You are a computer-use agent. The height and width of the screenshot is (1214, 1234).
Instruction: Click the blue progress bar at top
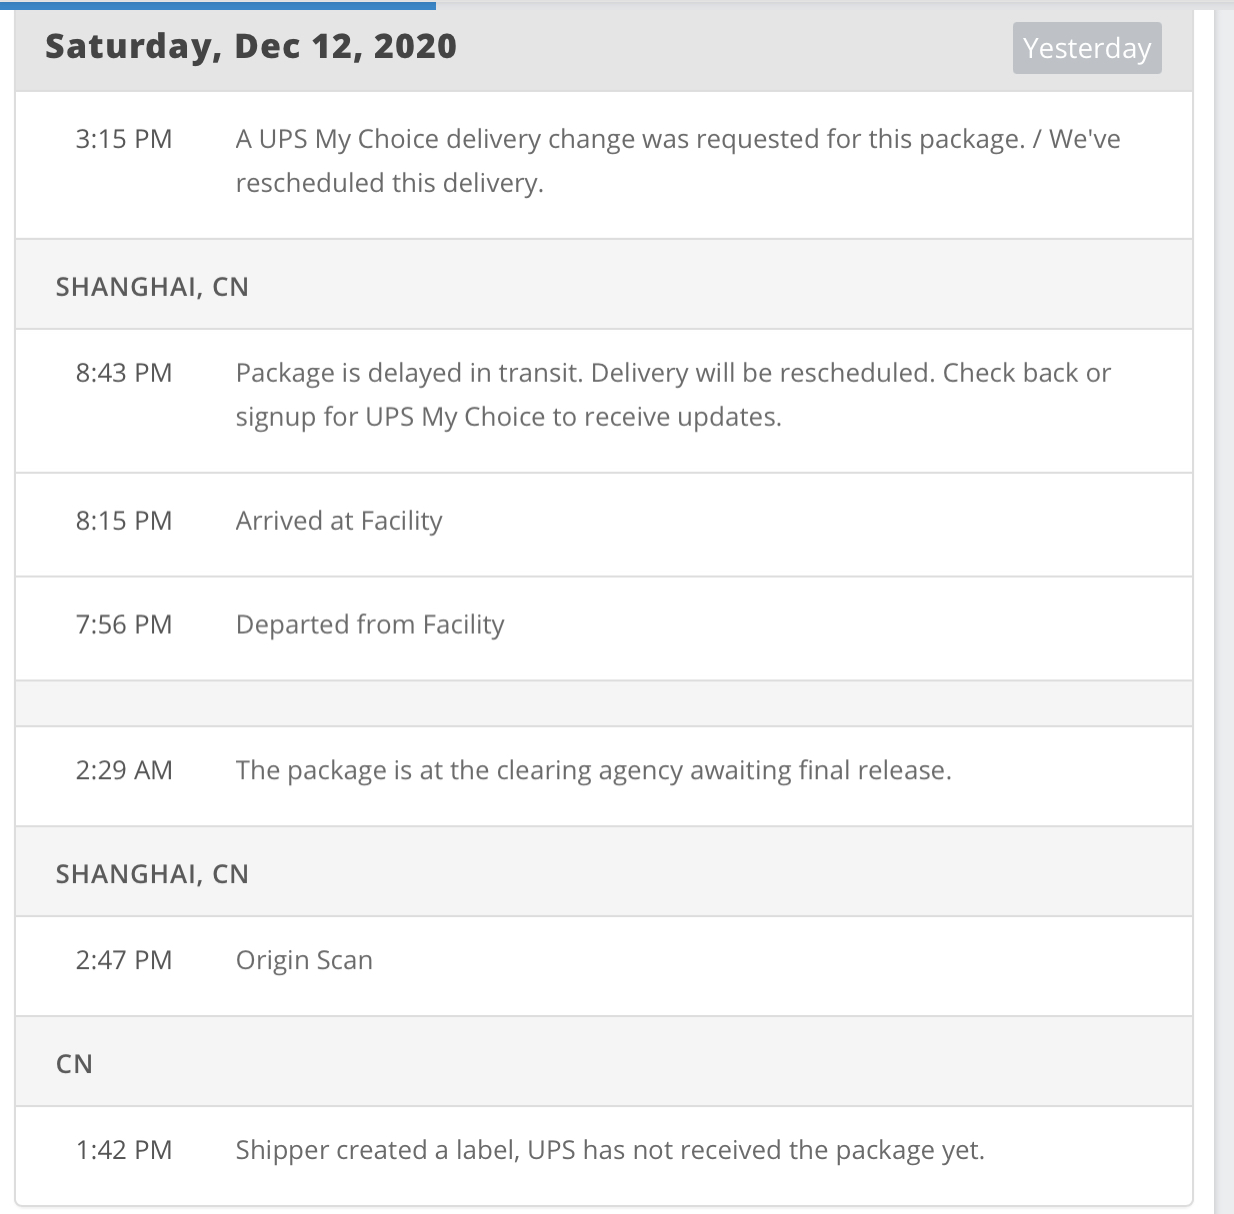coord(218,5)
